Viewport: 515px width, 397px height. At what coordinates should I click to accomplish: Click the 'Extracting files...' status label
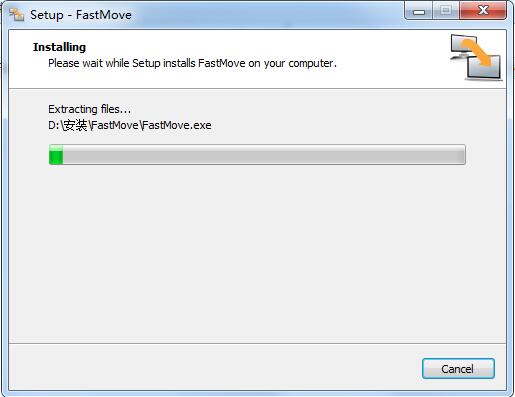point(89,109)
